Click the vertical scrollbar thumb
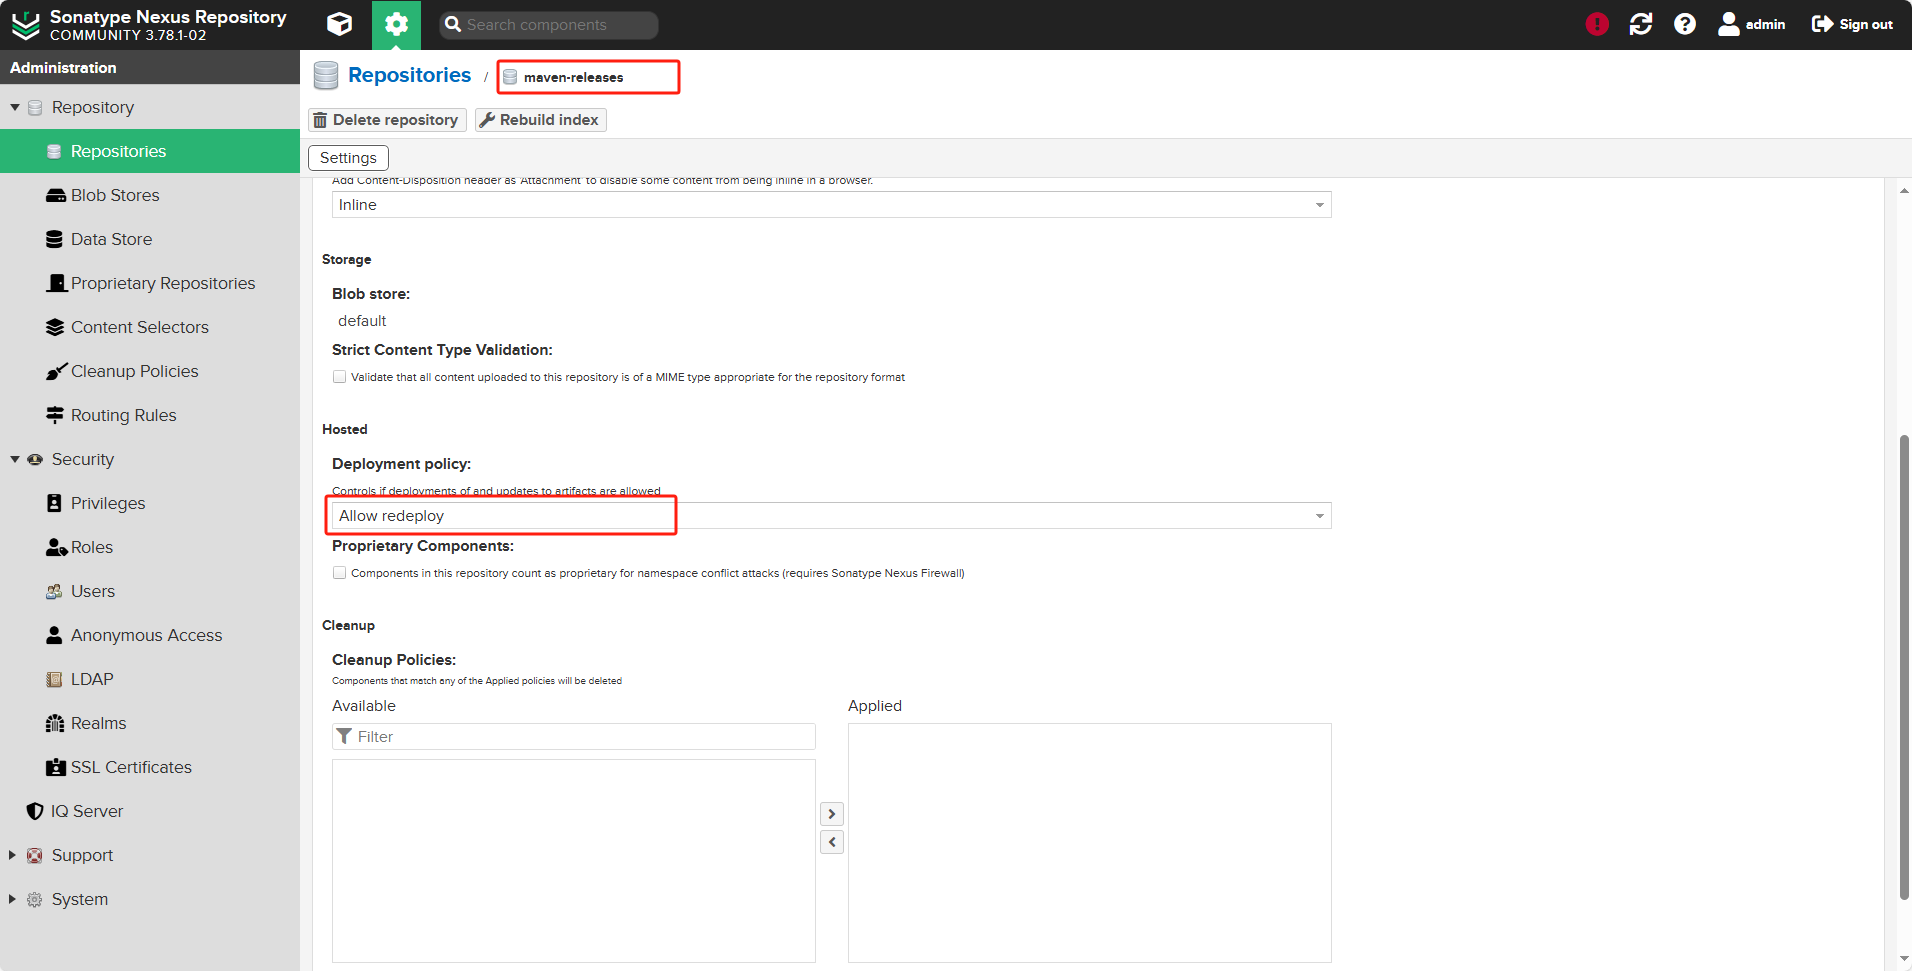1912x971 pixels. 1904,668
